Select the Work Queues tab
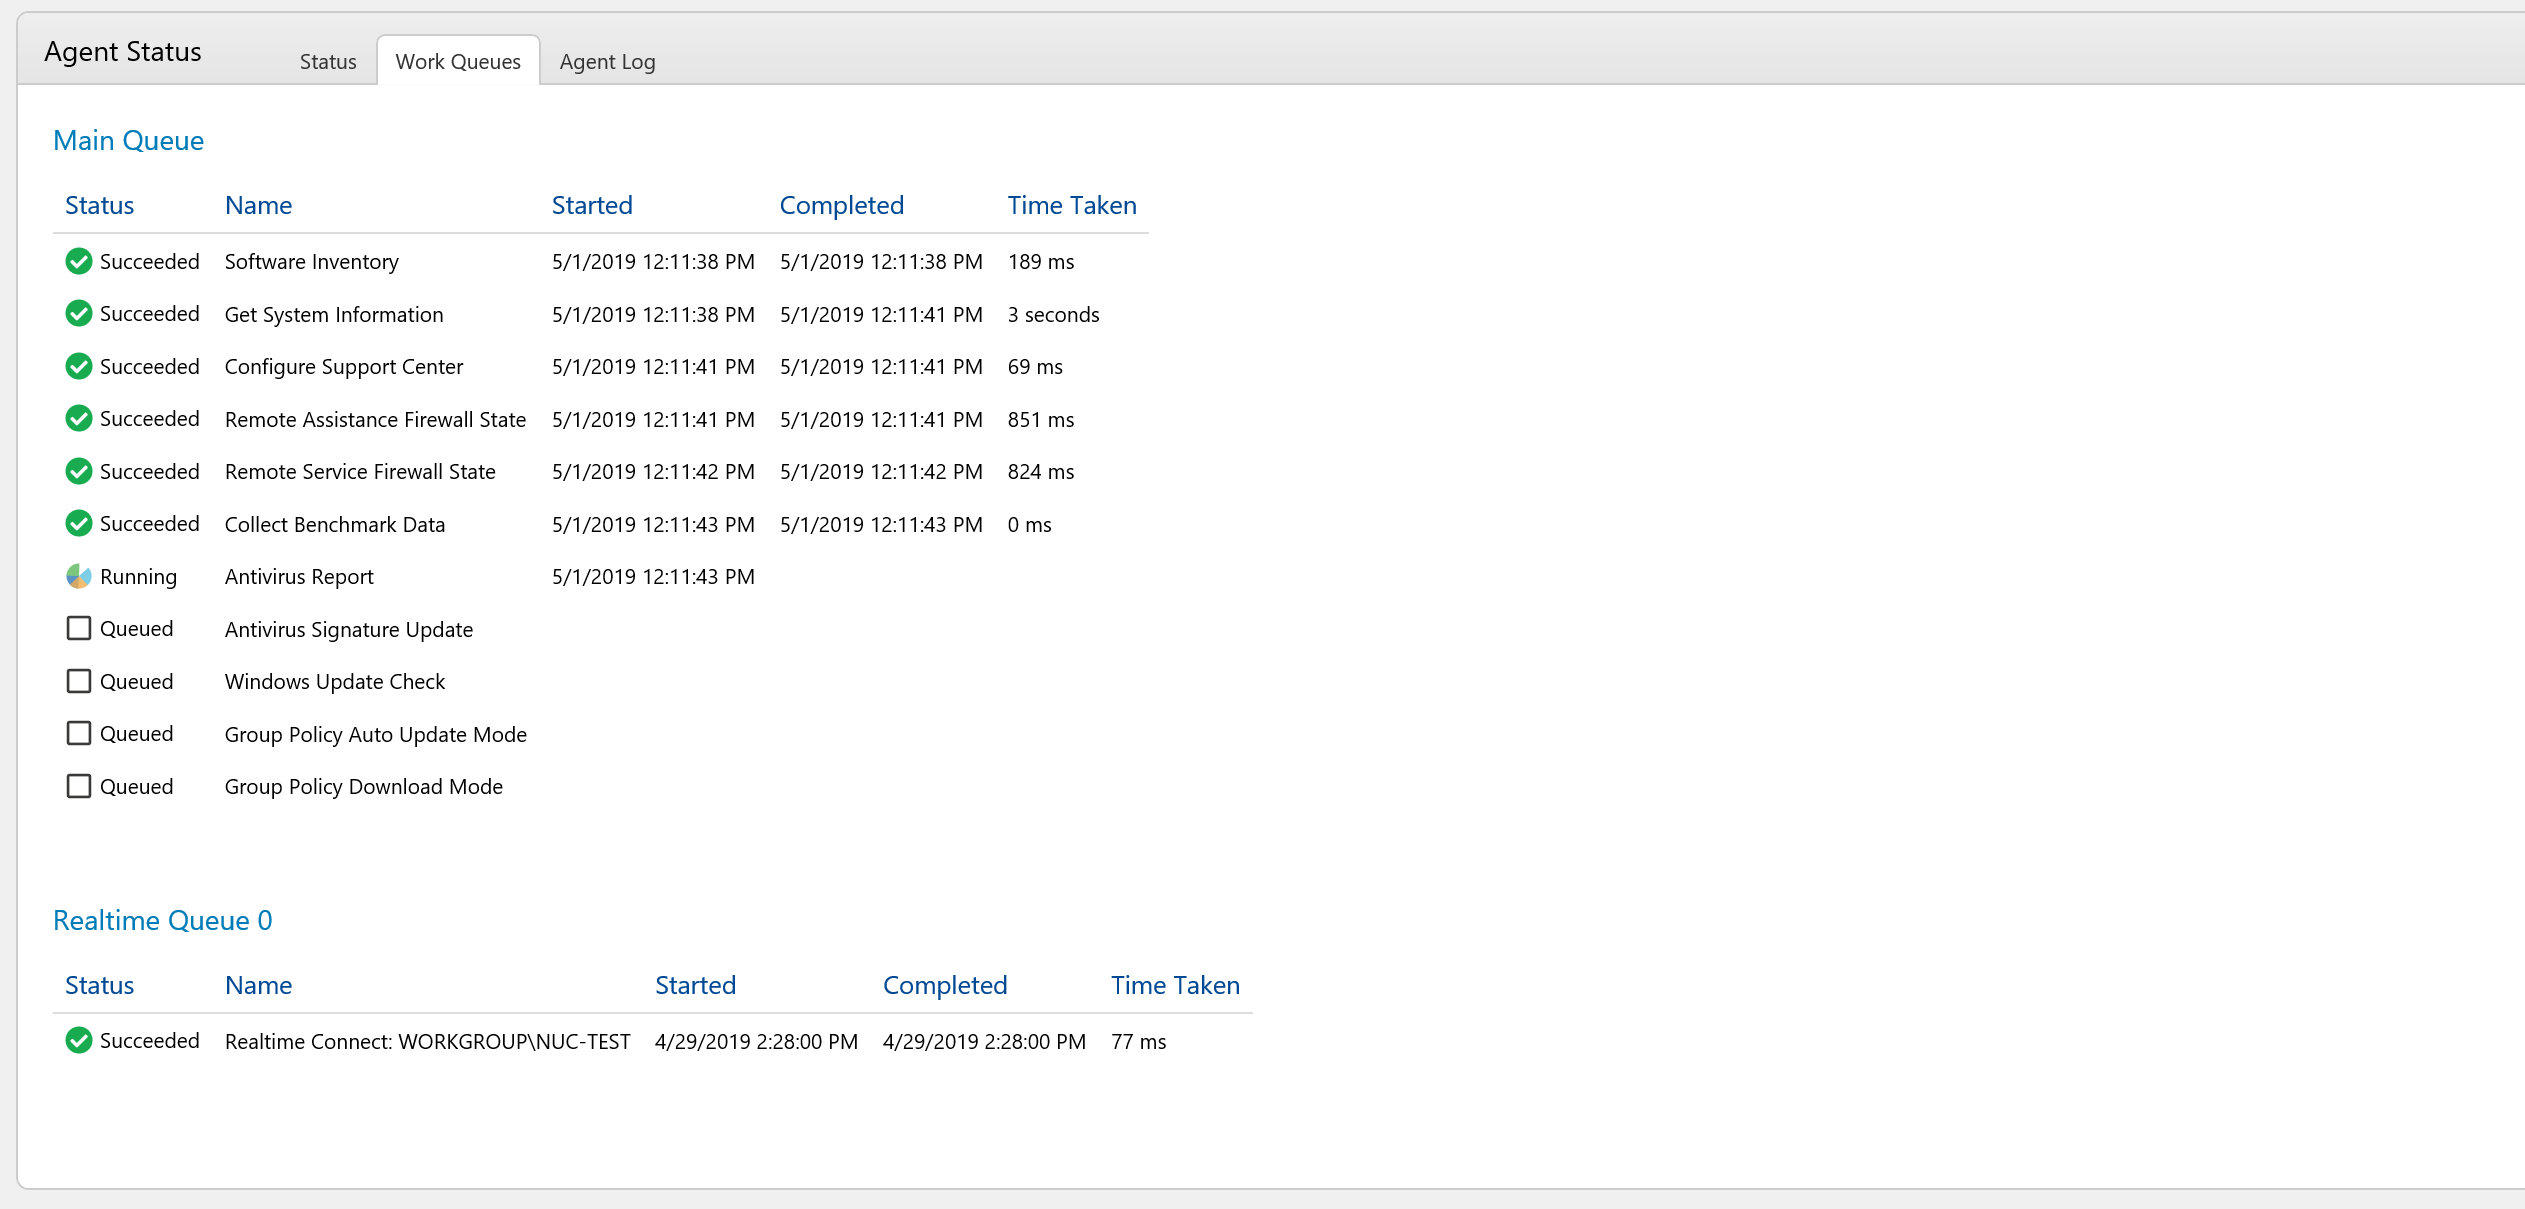Image resolution: width=2525 pixels, height=1209 pixels. click(x=458, y=61)
